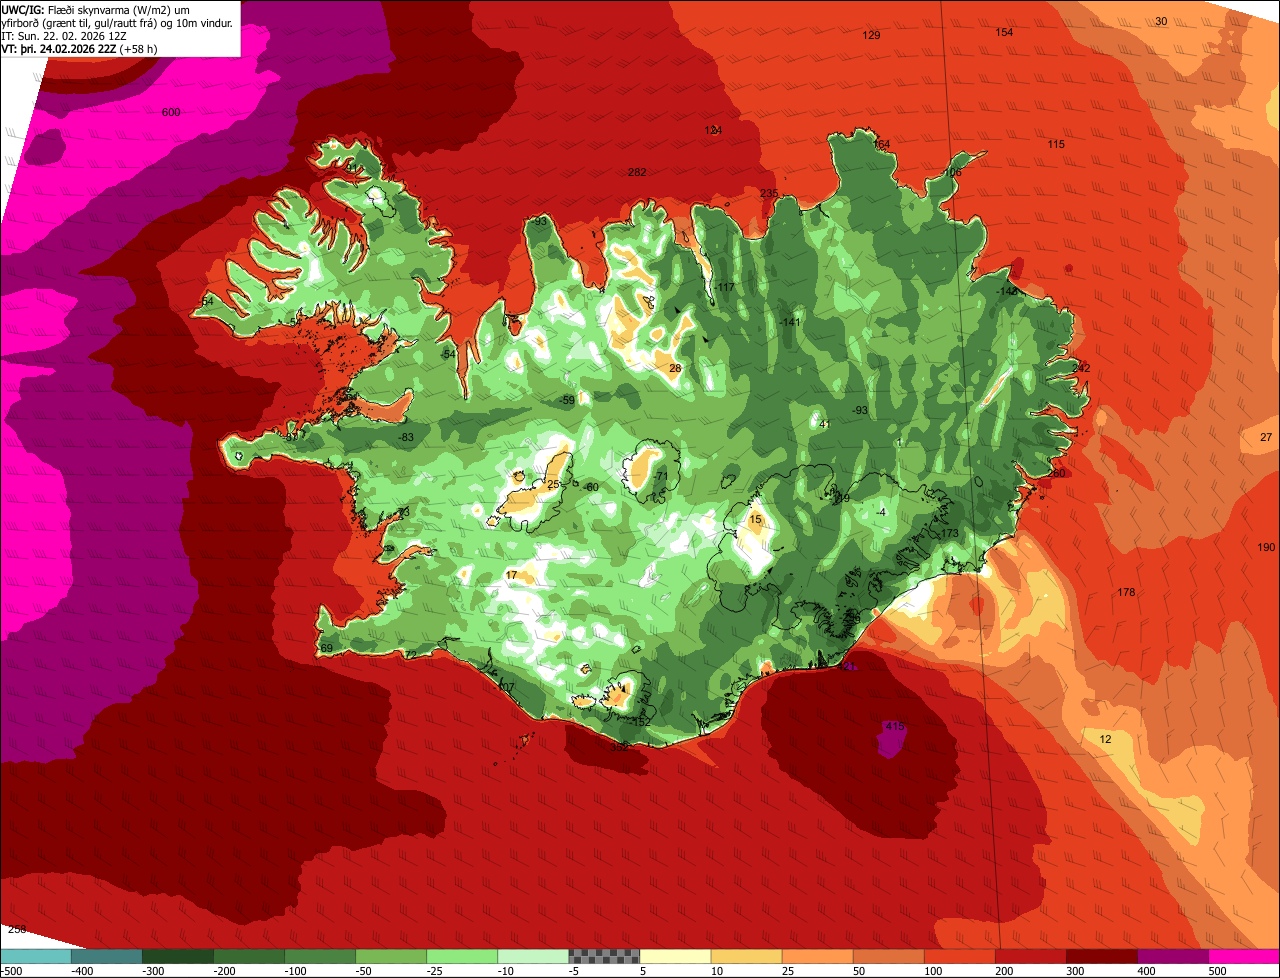Click the '-500' label on the legend
1280x978 pixels.
[x=12, y=971]
